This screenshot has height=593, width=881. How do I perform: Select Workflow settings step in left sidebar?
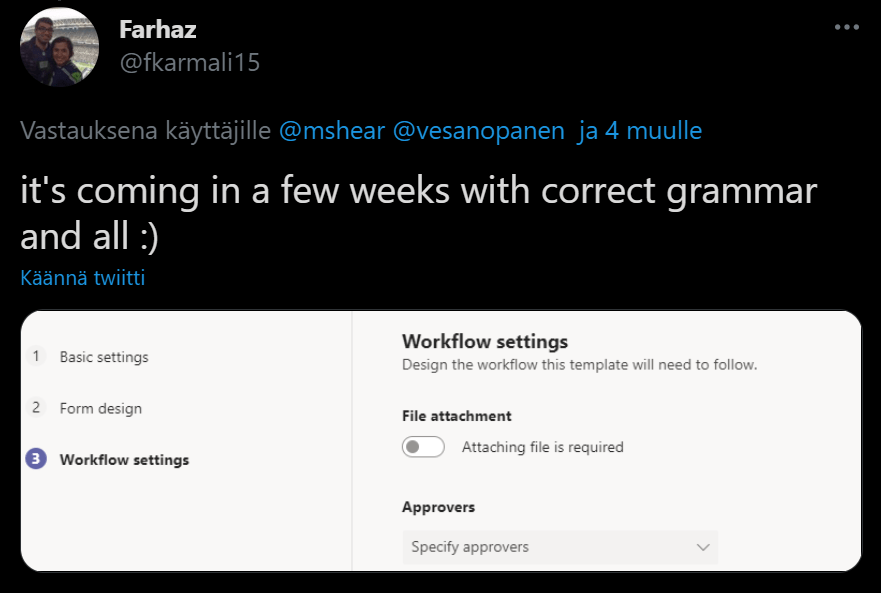[124, 460]
